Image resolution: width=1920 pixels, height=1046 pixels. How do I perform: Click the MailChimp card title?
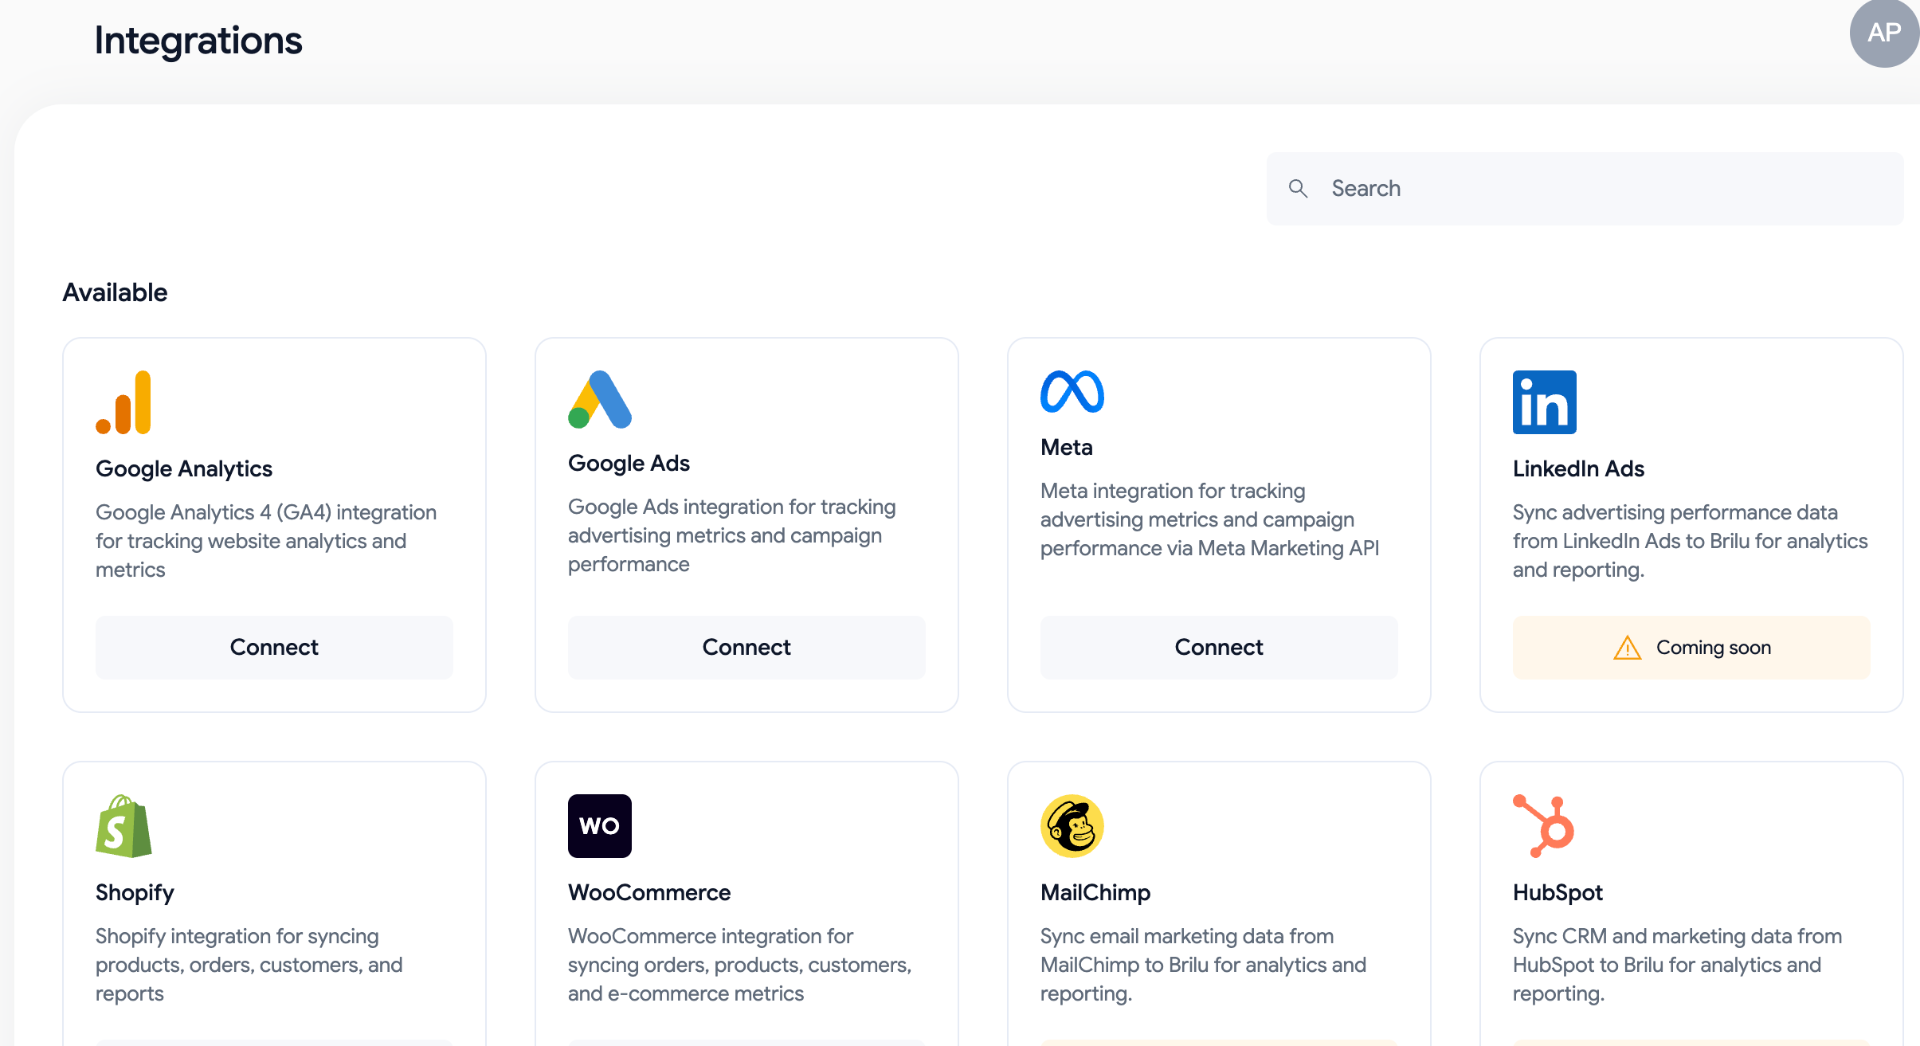[x=1095, y=893]
